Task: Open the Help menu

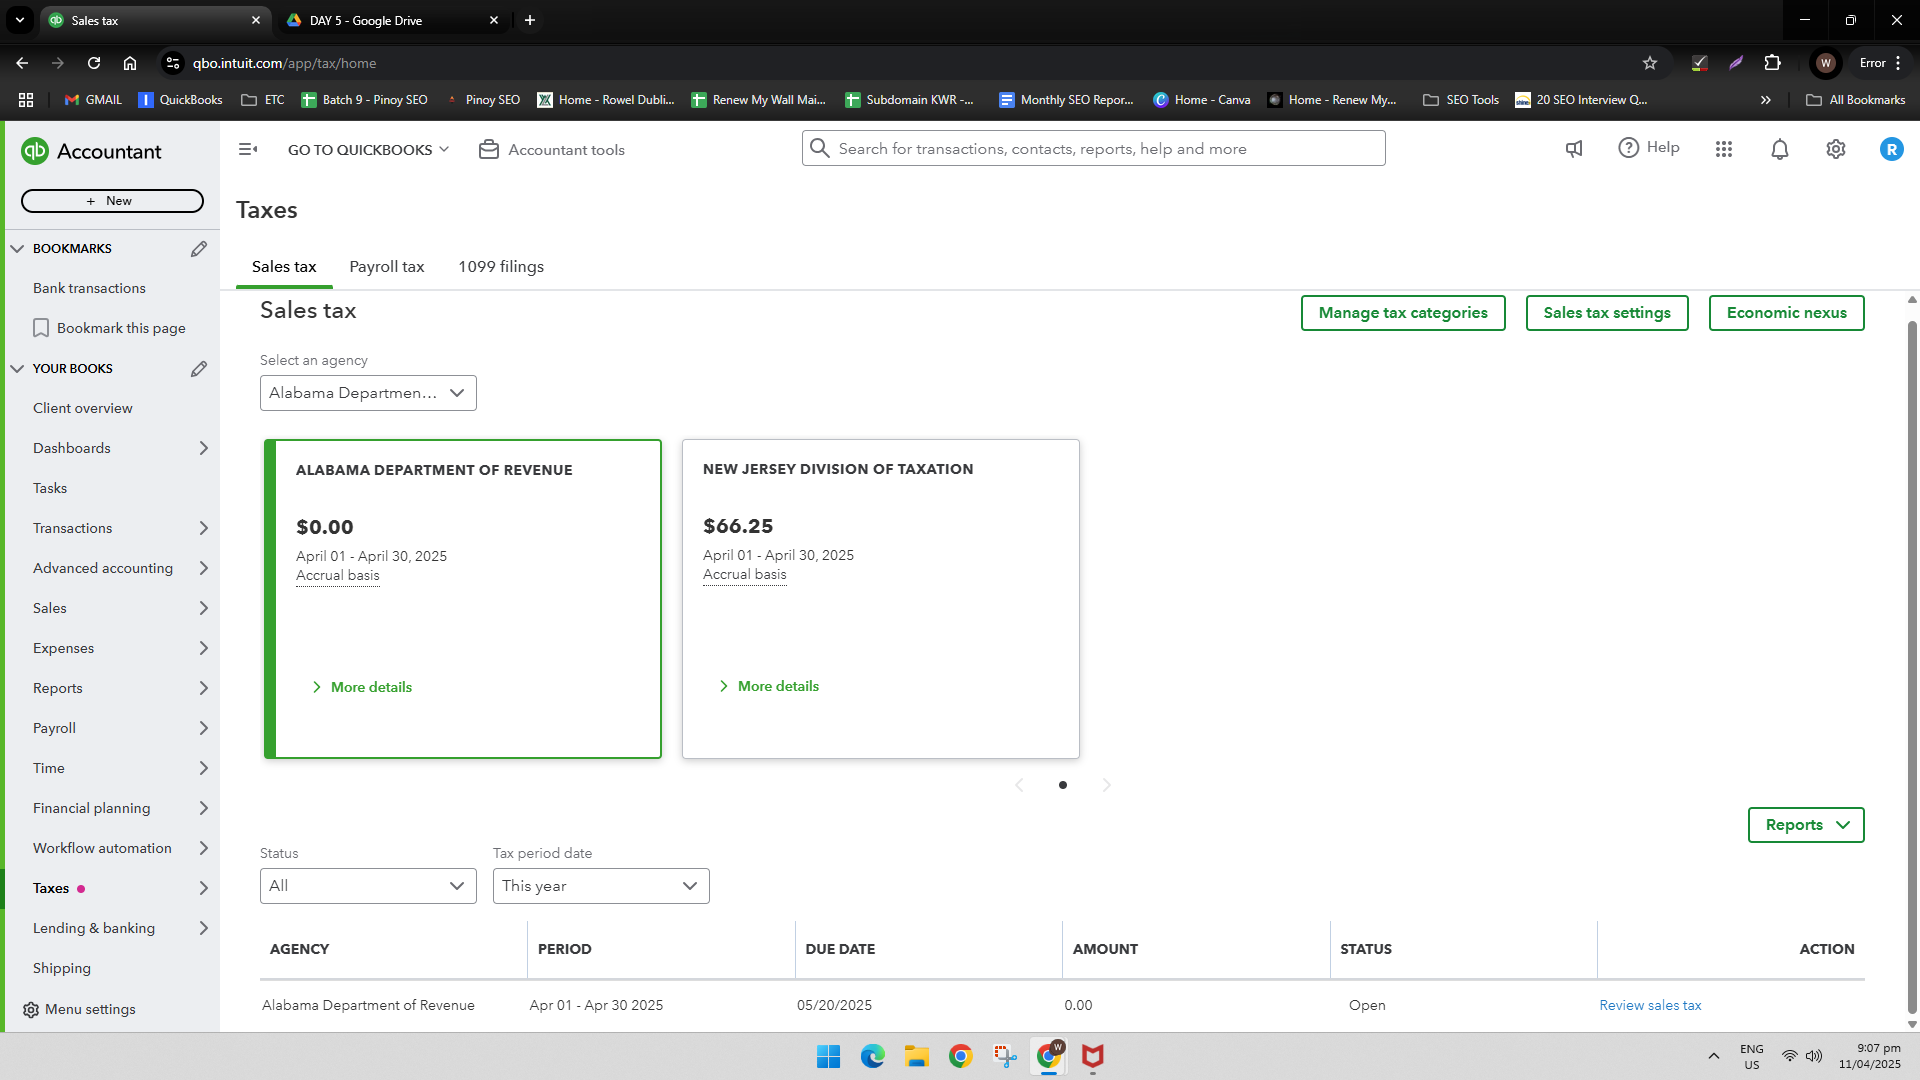Action: pos(1649,148)
